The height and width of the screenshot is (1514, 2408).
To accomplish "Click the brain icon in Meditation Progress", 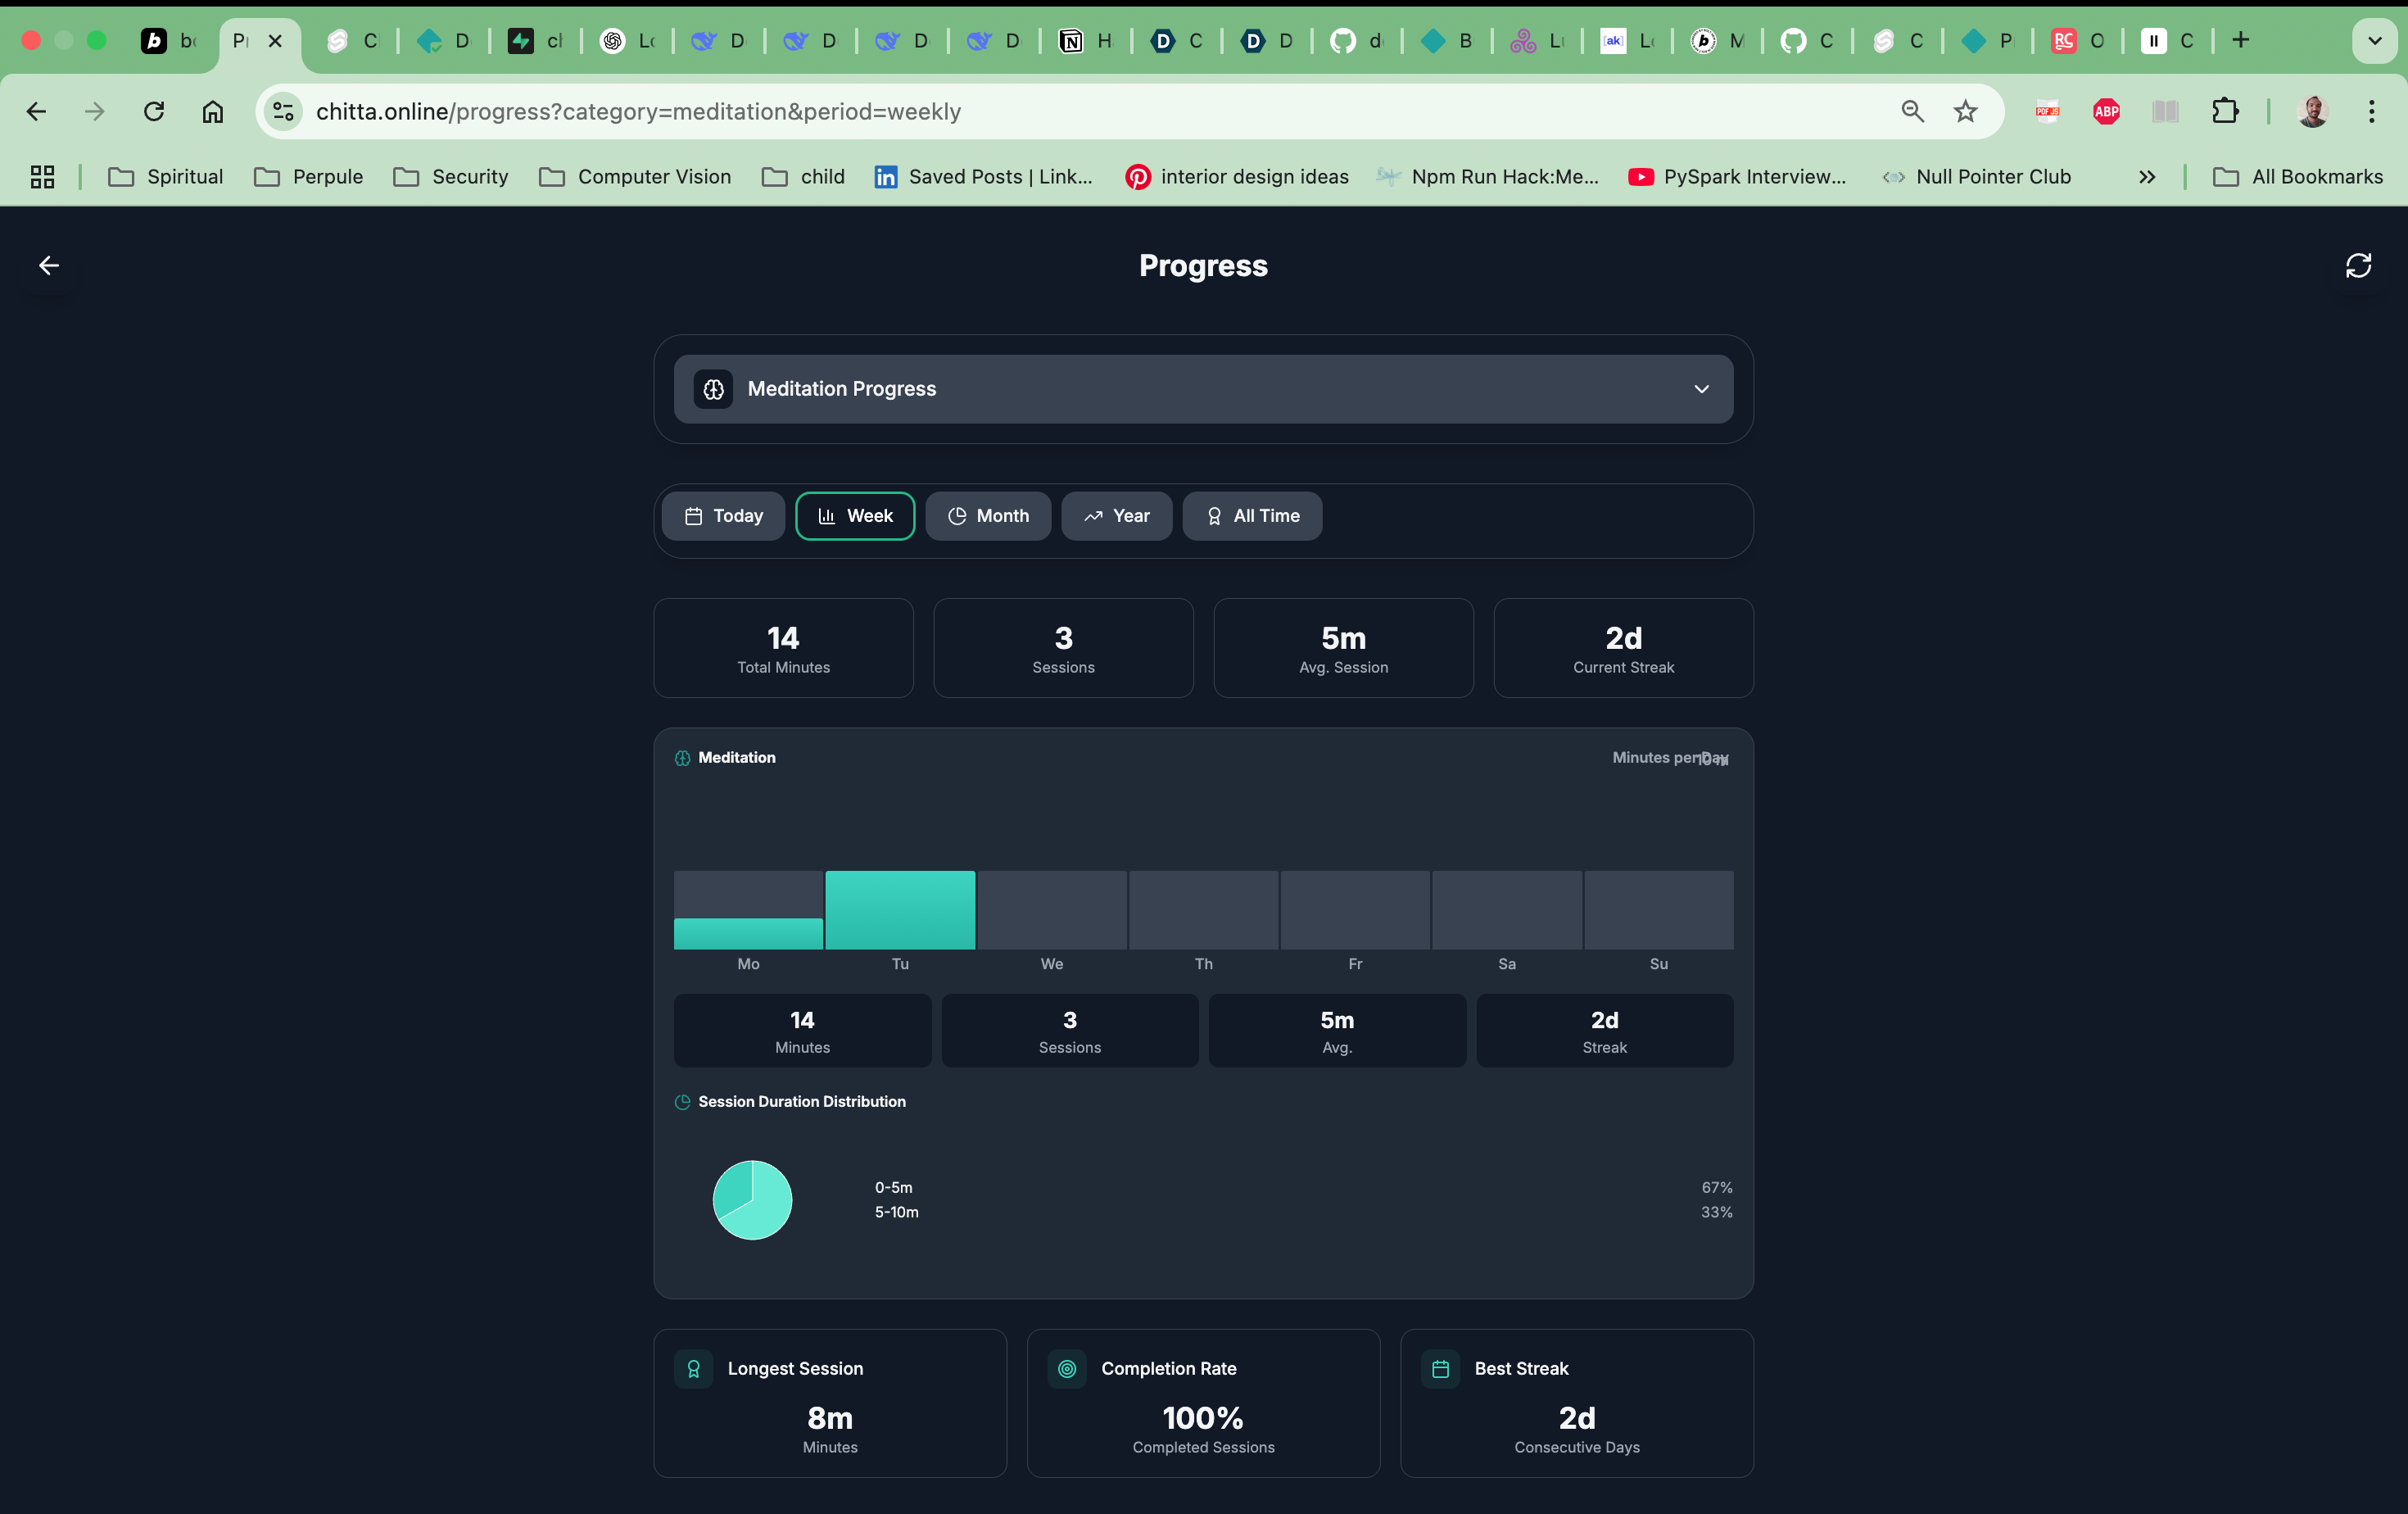I will pos(713,389).
